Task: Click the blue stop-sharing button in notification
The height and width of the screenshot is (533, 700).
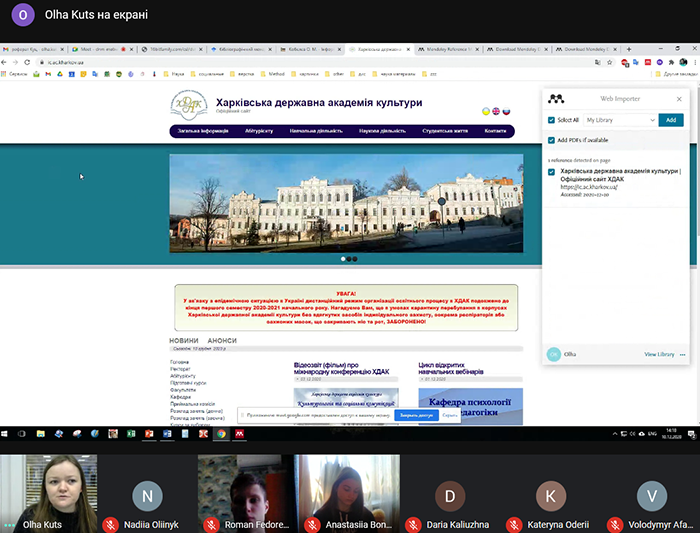Action: [x=416, y=415]
